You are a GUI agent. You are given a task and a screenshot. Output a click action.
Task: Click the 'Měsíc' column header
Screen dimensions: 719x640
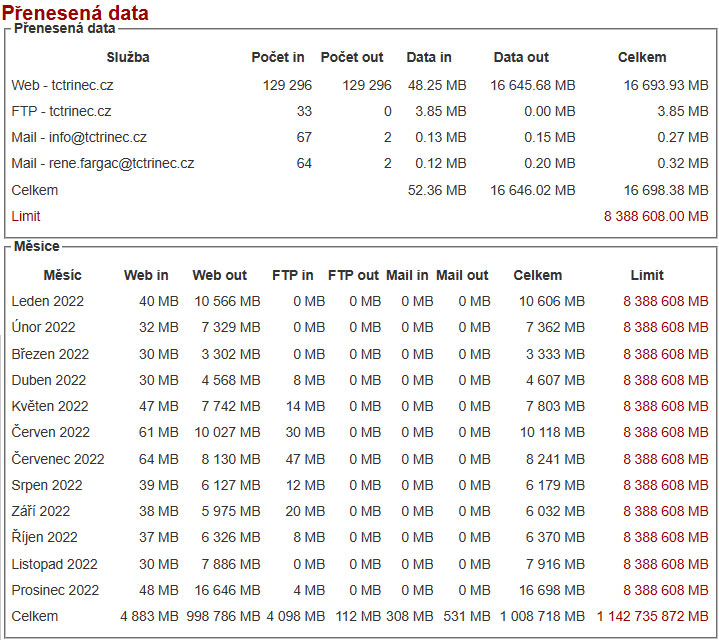pos(62,275)
